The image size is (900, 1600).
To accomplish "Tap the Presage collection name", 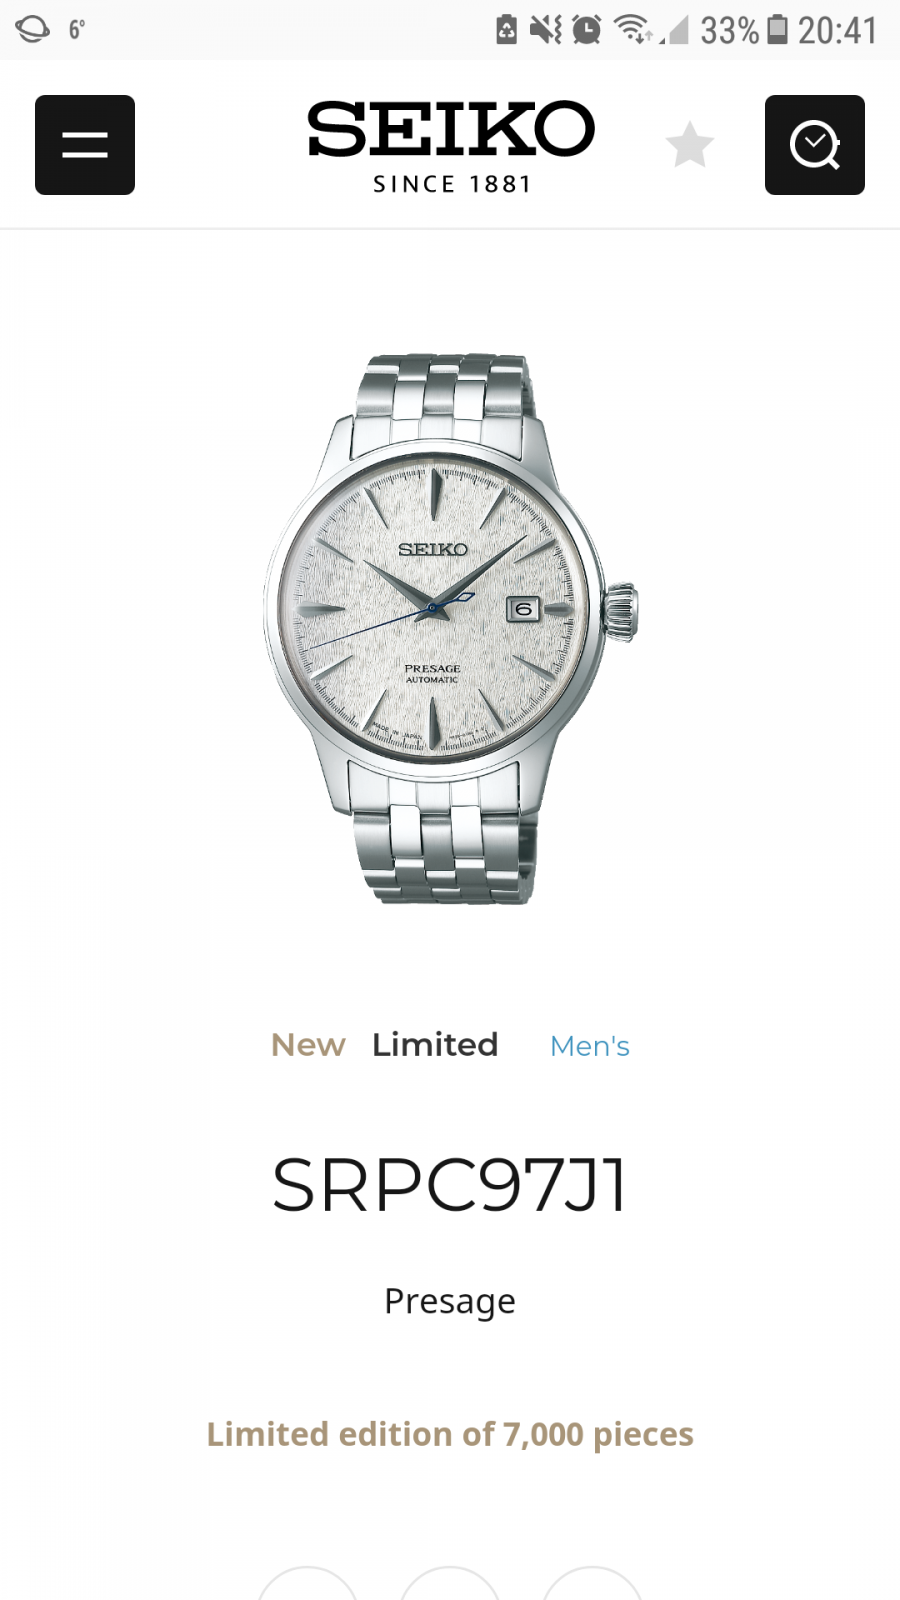I will [x=450, y=1301].
